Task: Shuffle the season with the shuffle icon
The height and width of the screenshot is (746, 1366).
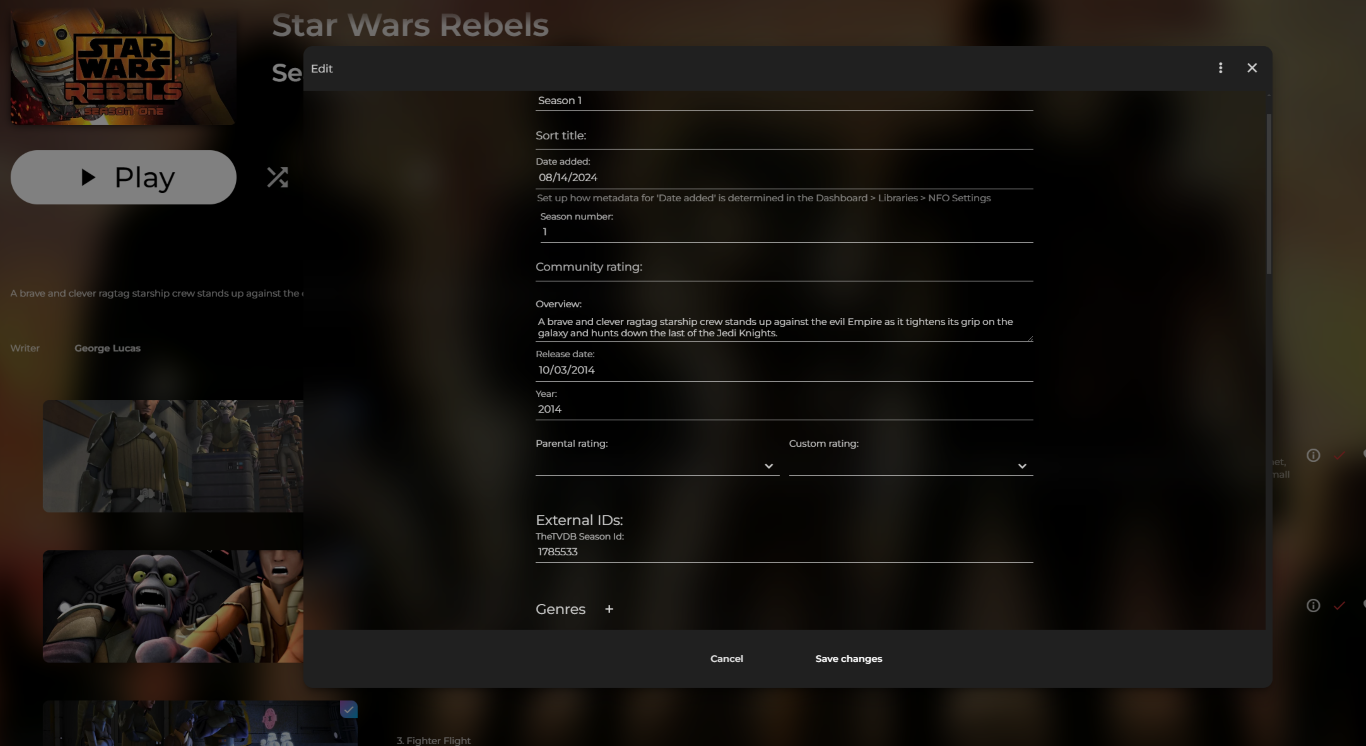Action: coord(277,178)
